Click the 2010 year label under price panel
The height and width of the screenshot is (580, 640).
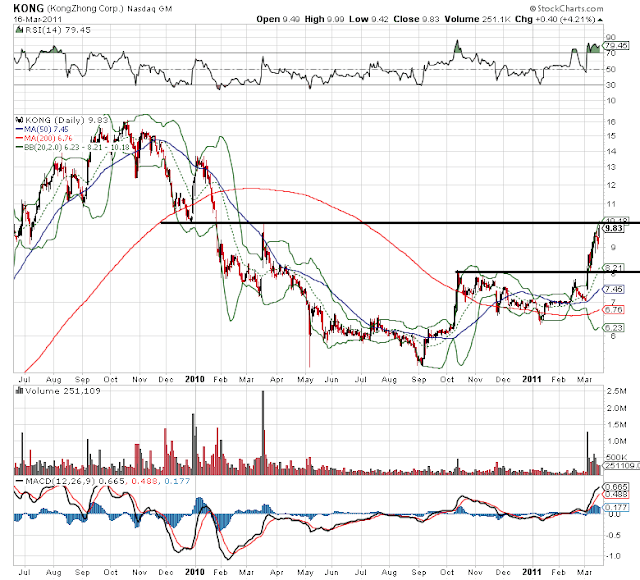(195, 379)
